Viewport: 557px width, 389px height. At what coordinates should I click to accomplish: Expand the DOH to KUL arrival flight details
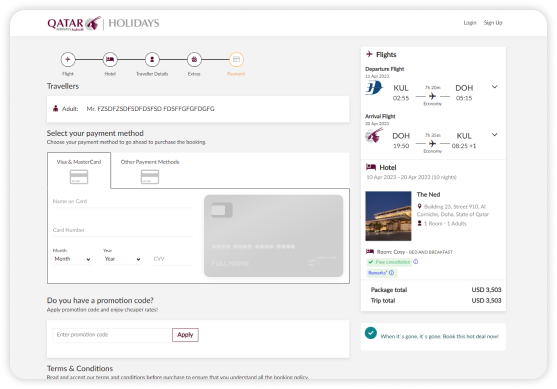click(494, 135)
